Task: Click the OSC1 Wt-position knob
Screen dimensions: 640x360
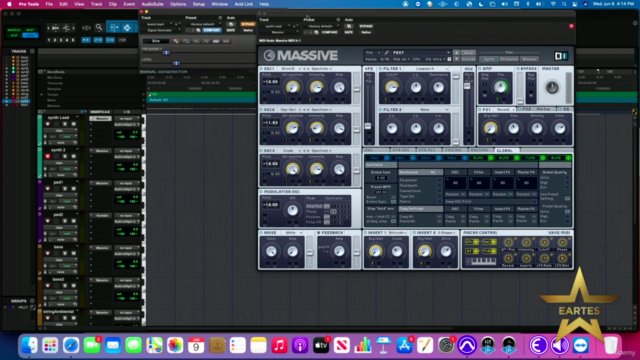Action: 292,87
